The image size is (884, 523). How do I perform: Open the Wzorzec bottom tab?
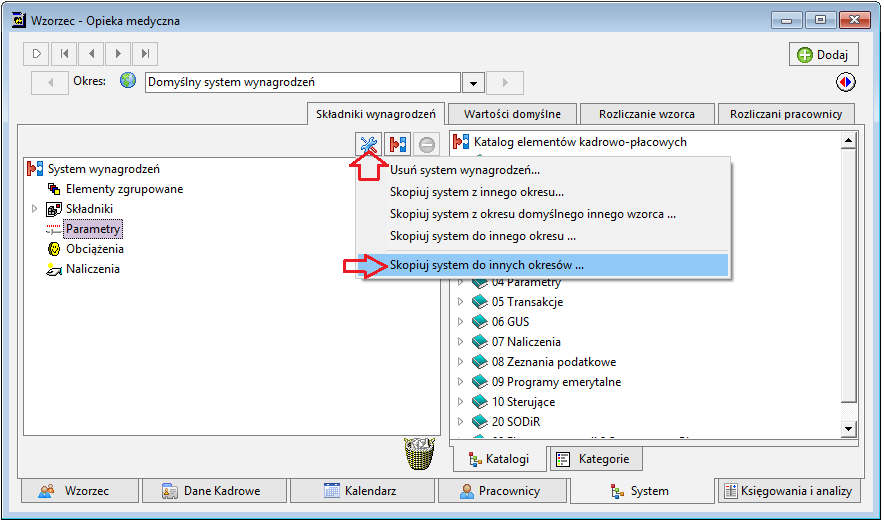coord(79,491)
